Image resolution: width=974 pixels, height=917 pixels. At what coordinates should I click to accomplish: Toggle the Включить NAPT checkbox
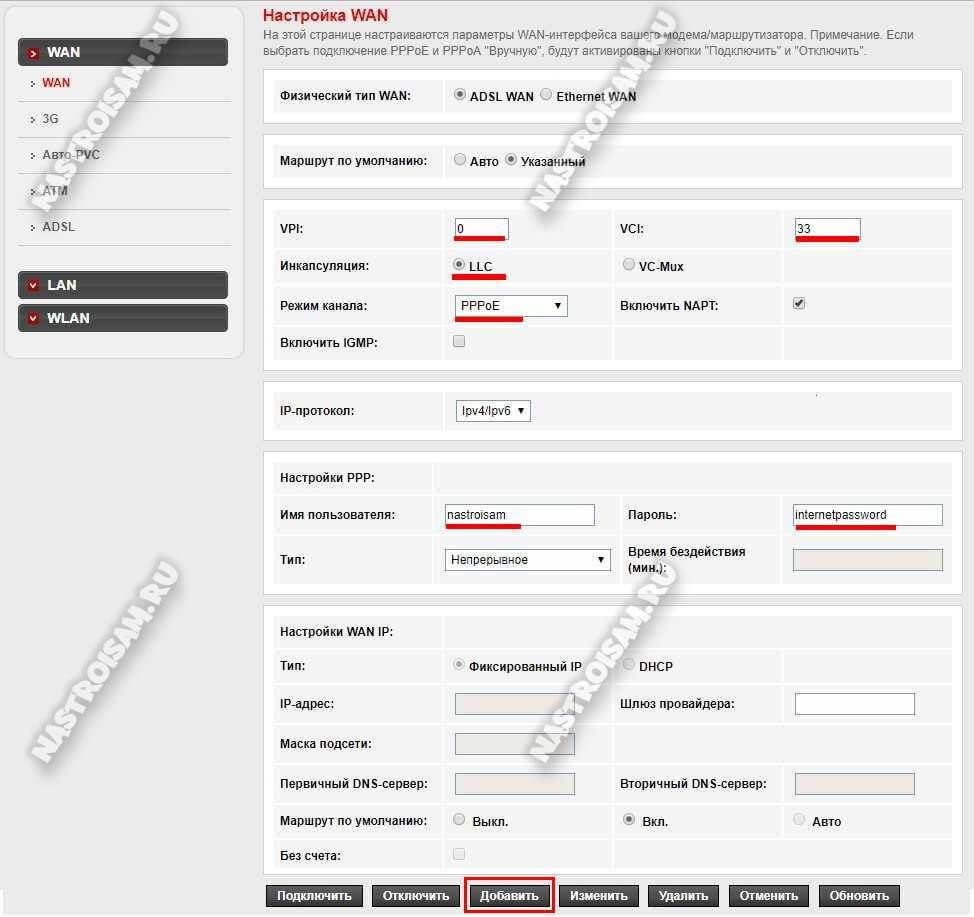[x=799, y=303]
